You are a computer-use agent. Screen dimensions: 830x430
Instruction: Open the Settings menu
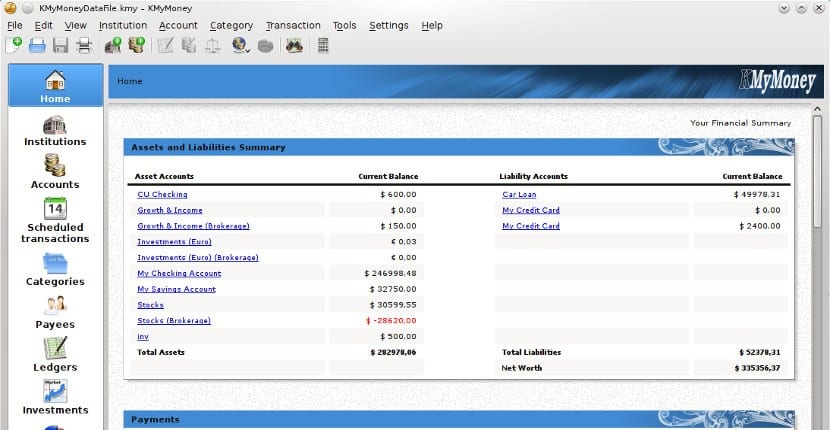[389, 25]
